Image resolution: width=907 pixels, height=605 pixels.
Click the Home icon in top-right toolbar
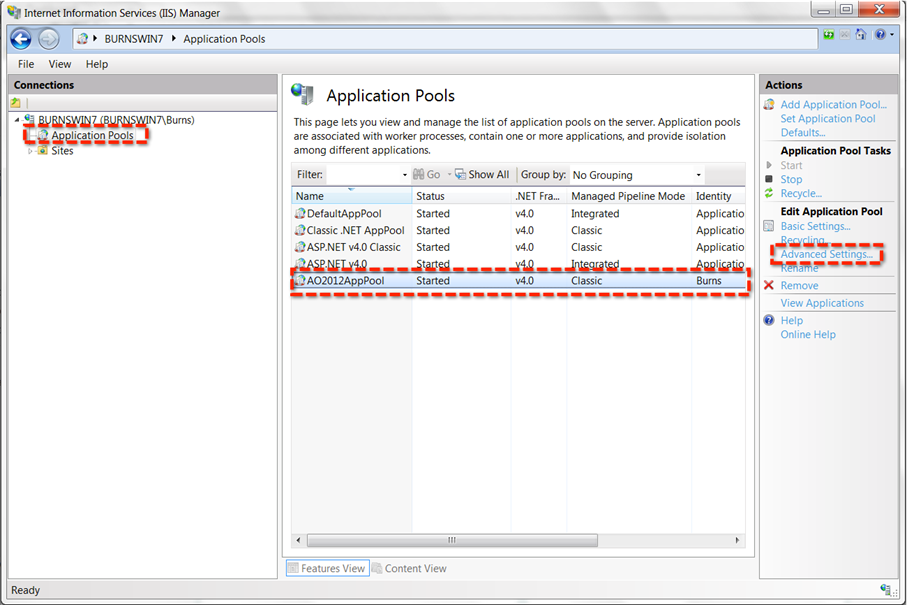861,35
